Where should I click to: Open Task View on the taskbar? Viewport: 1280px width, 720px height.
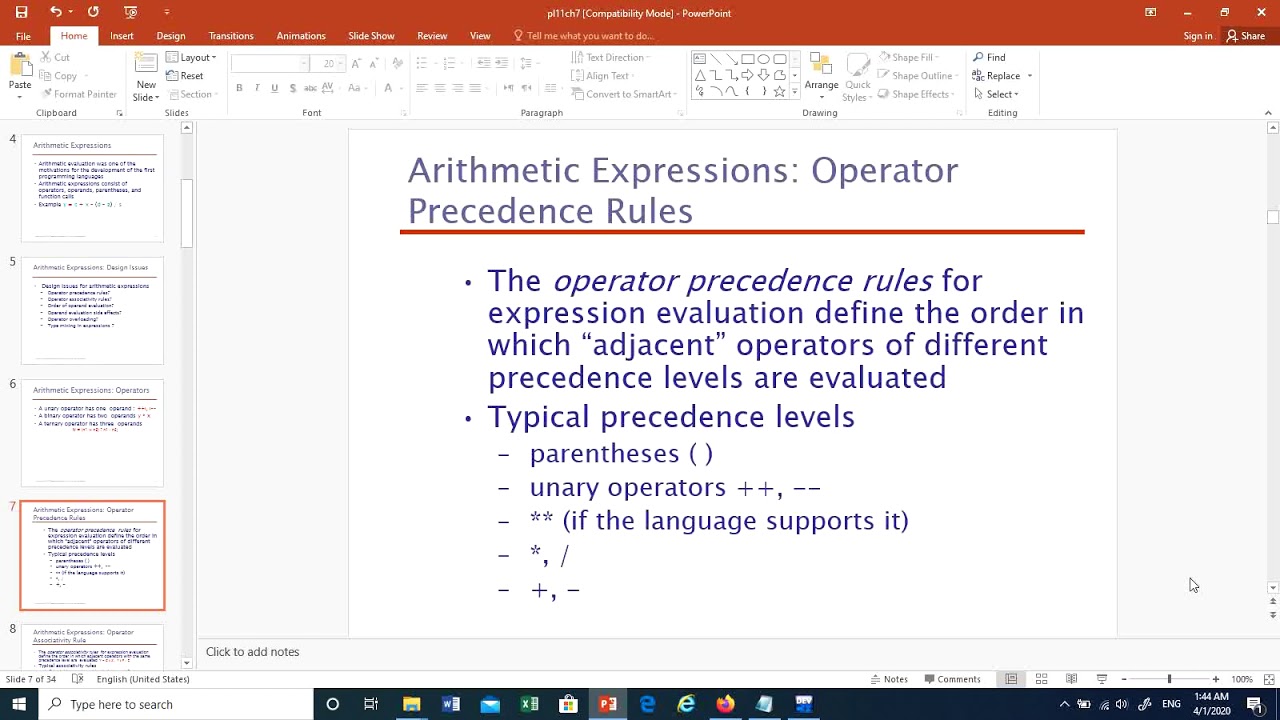371,704
